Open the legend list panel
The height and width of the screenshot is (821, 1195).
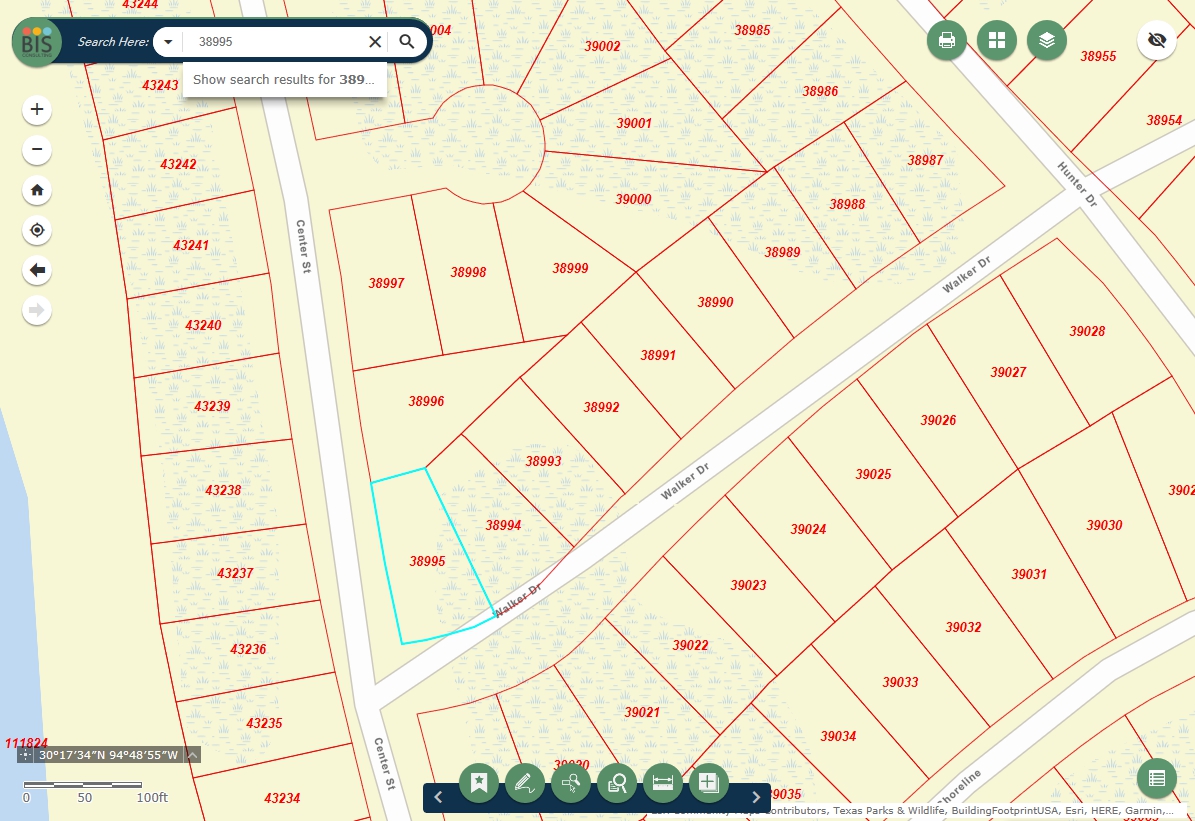point(1156,779)
